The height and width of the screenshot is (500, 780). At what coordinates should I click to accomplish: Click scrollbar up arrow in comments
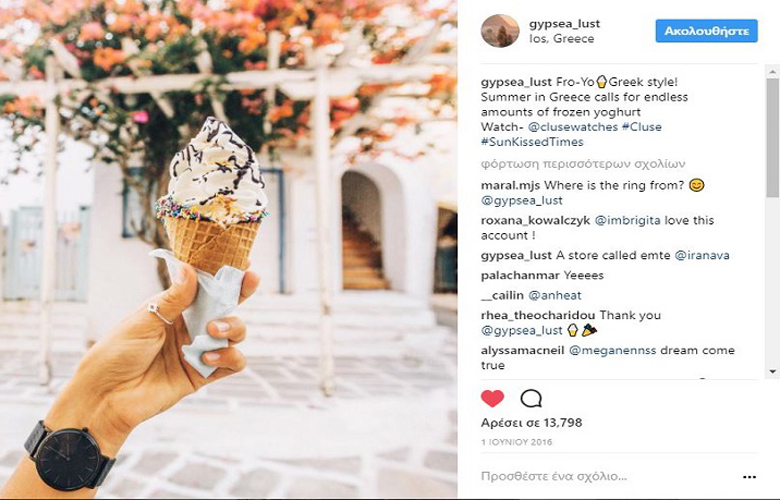coord(773,72)
